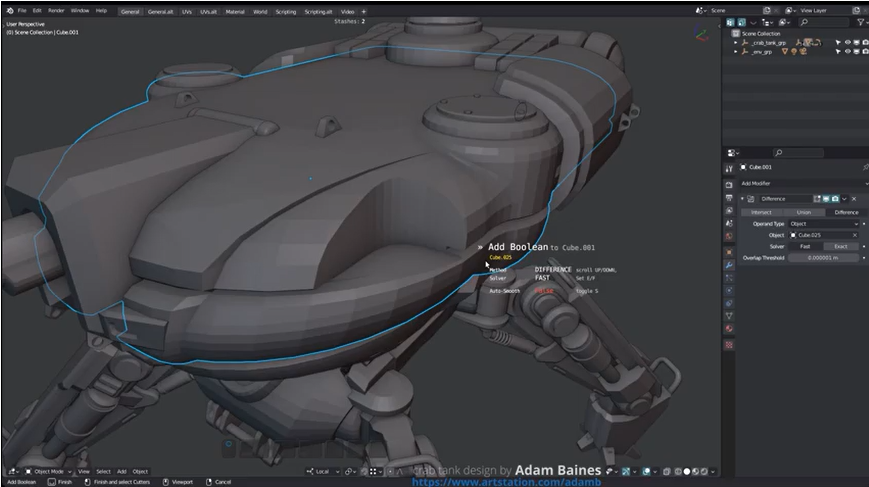Open the Local transform orientation dropdown

point(323,471)
